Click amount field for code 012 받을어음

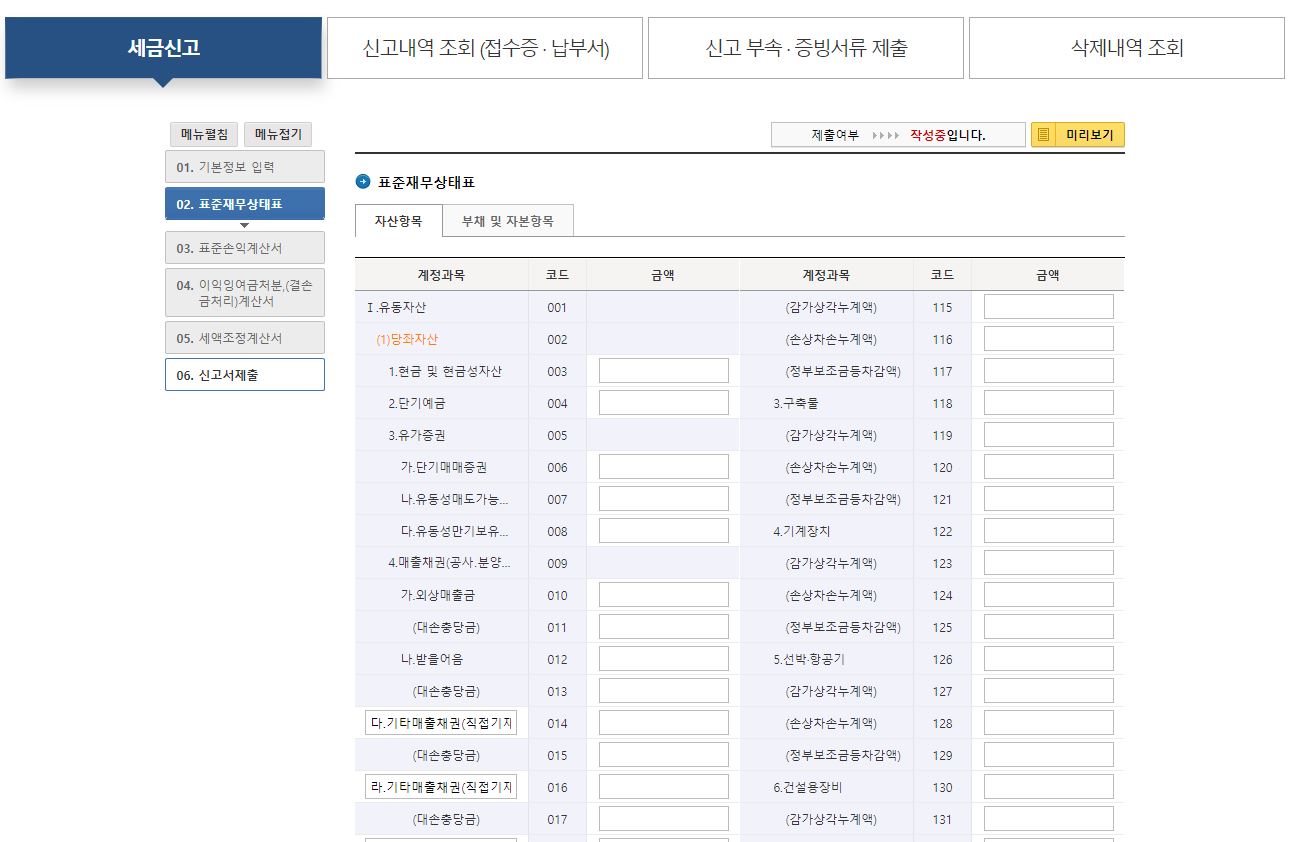pos(664,659)
